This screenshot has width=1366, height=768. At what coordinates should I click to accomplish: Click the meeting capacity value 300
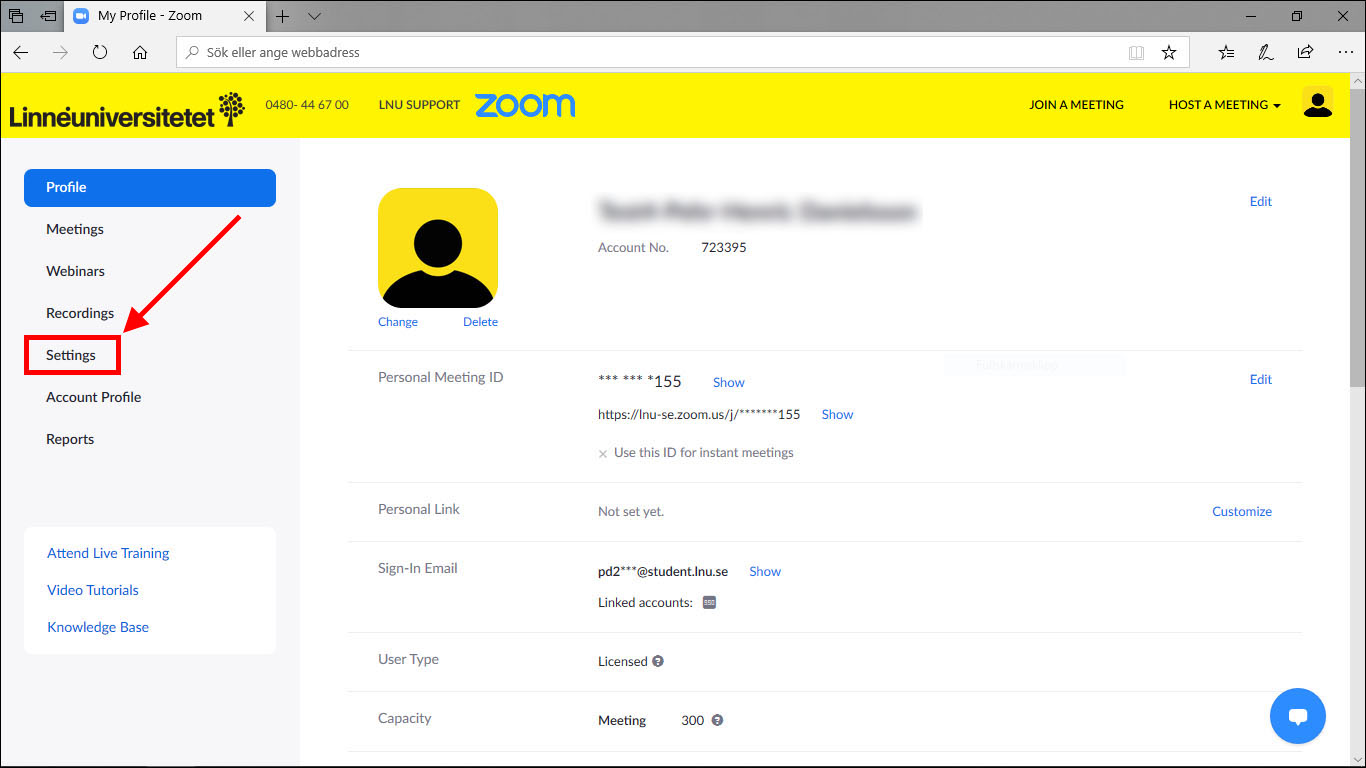(x=693, y=720)
